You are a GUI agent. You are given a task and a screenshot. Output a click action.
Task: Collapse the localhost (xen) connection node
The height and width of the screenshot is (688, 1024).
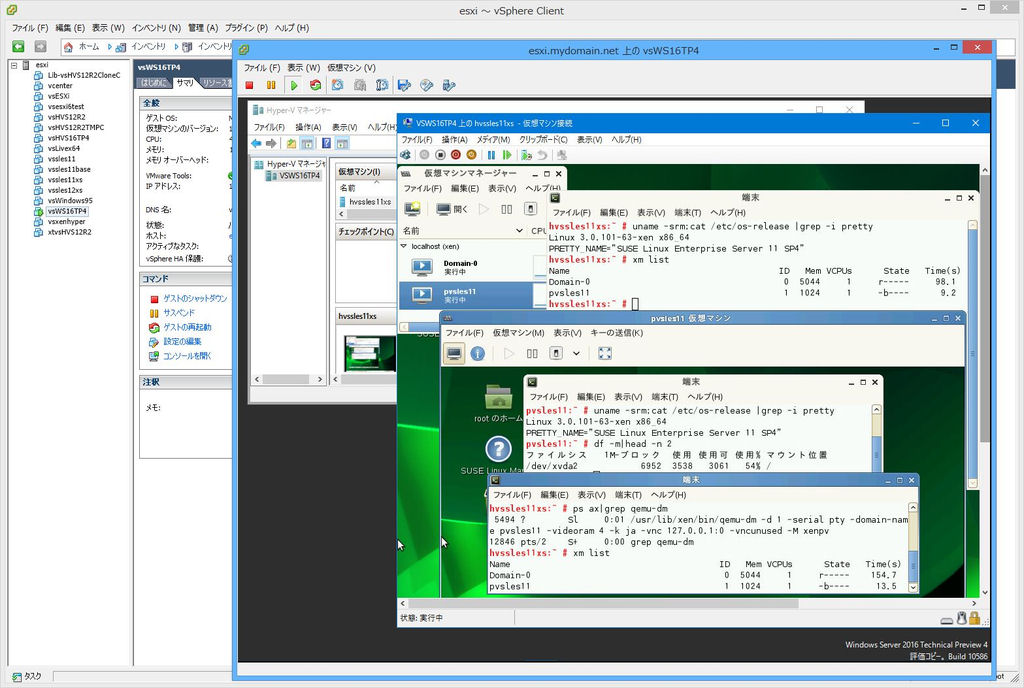point(404,246)
